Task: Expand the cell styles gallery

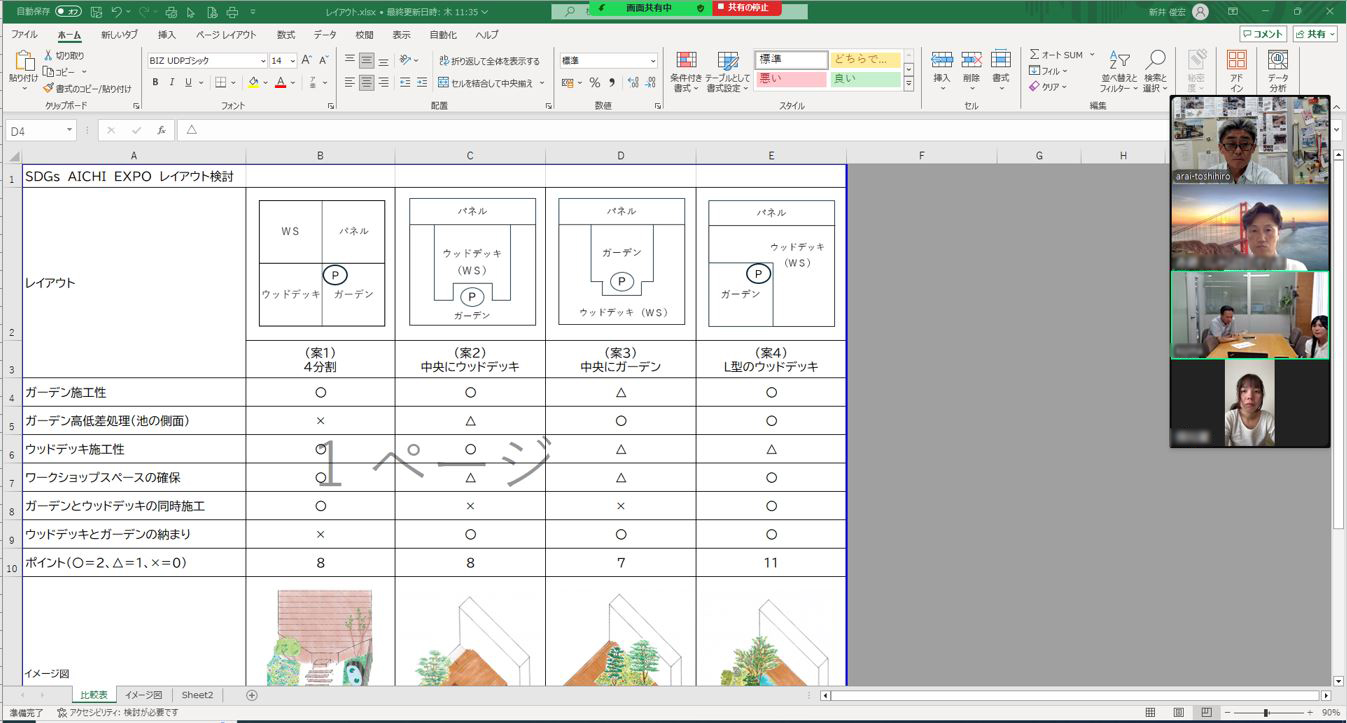Action: [909, 85]
